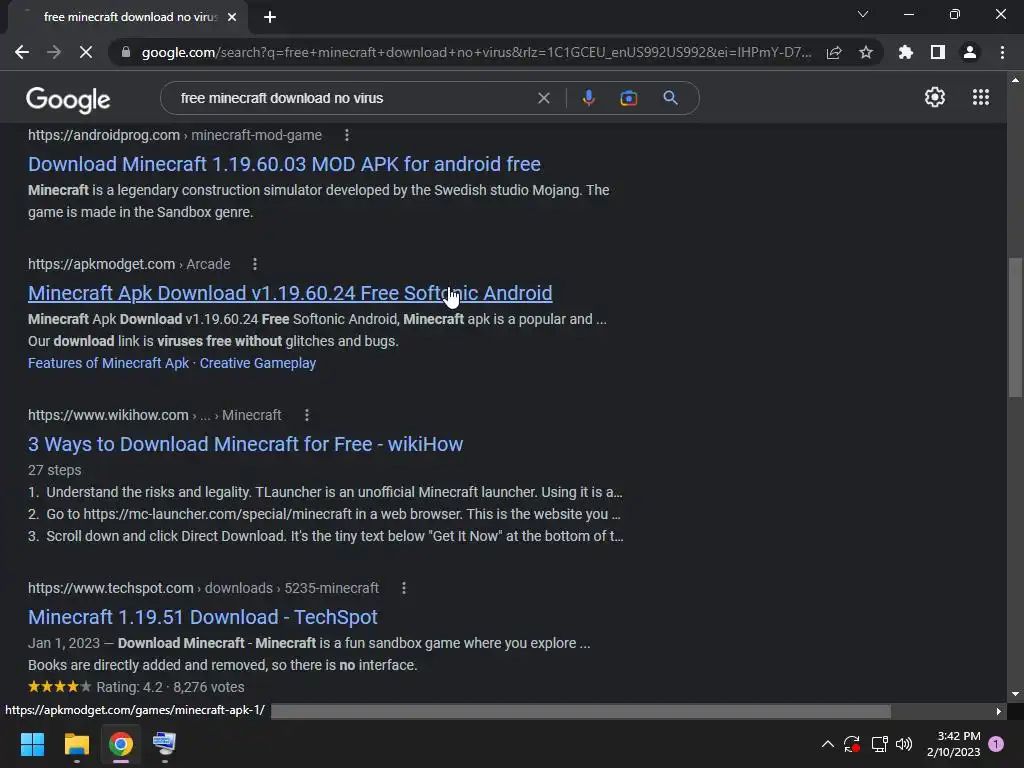Open 3 Ways to Download Minecraft wikiHow
The image size is (1024, 768).
point(246,444)
